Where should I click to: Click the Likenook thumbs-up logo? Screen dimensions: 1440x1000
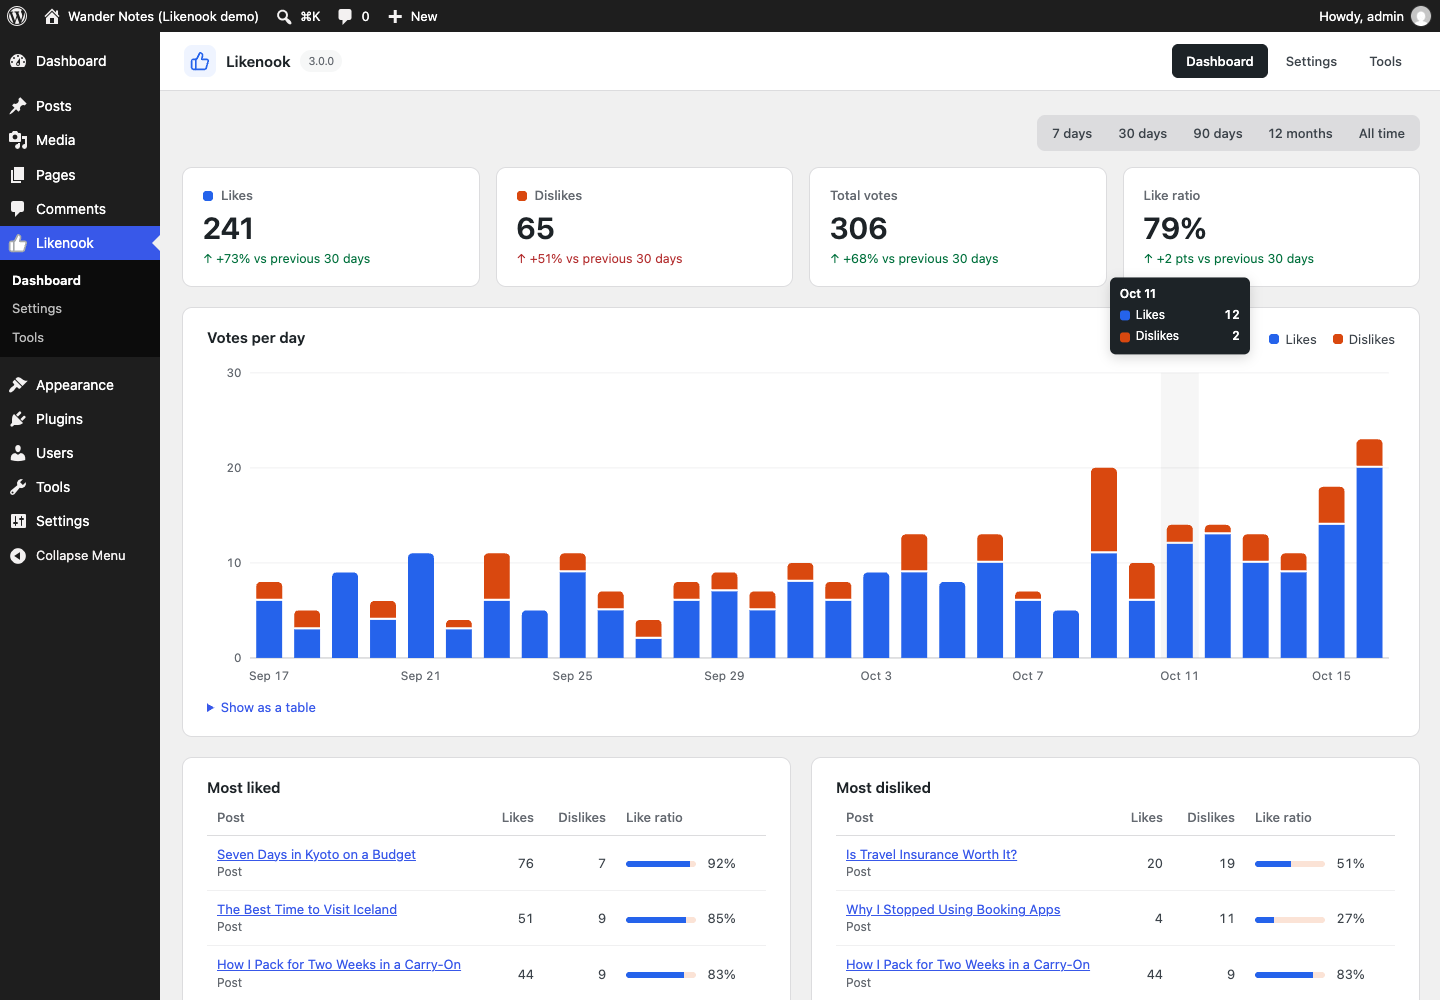[x=200, y=61]
